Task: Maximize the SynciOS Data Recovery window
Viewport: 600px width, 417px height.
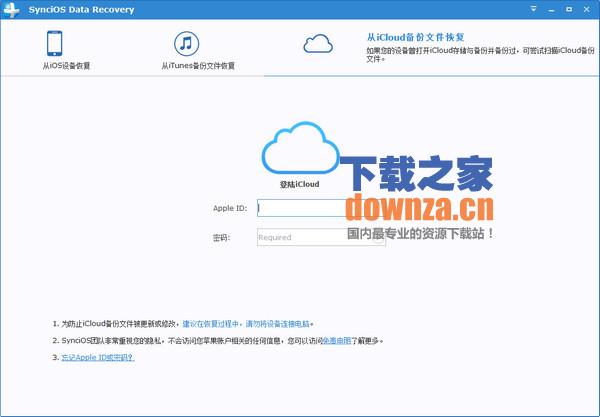Action: coord(569,9)
